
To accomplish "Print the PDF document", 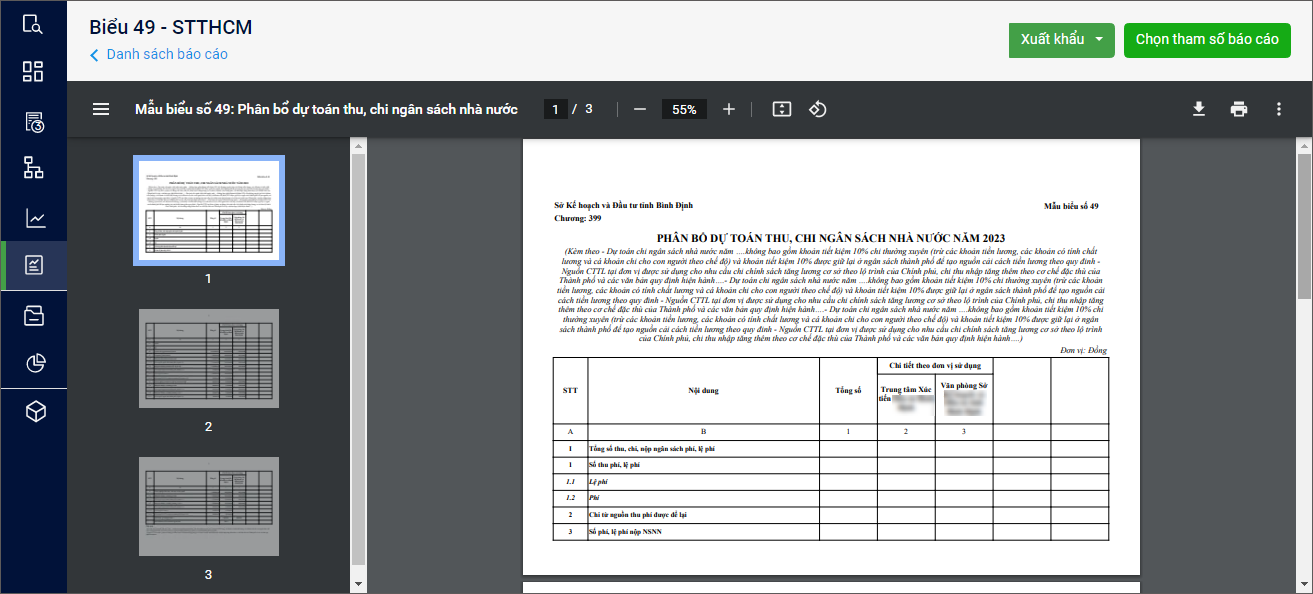I will coord(1238,109).
